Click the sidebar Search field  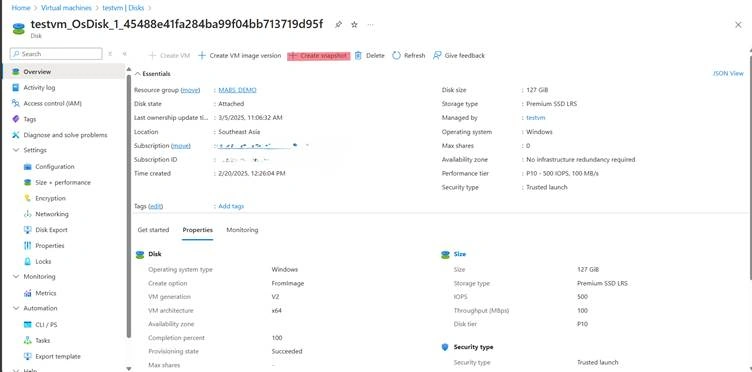point(56,54)
